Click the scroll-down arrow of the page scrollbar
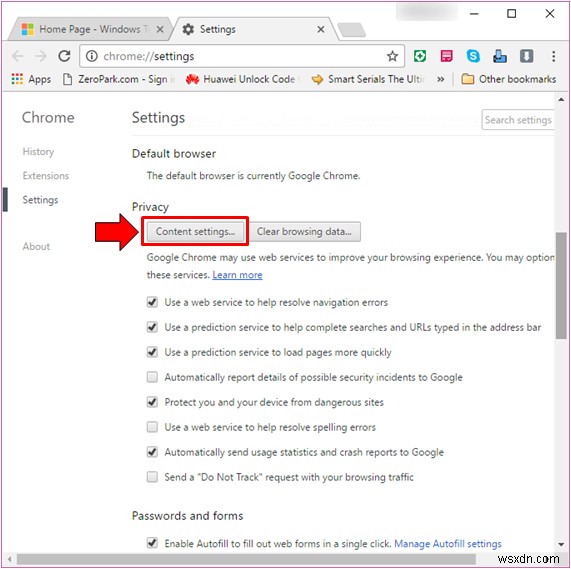This screenshot has height=569, width=571. pos(561,545)
